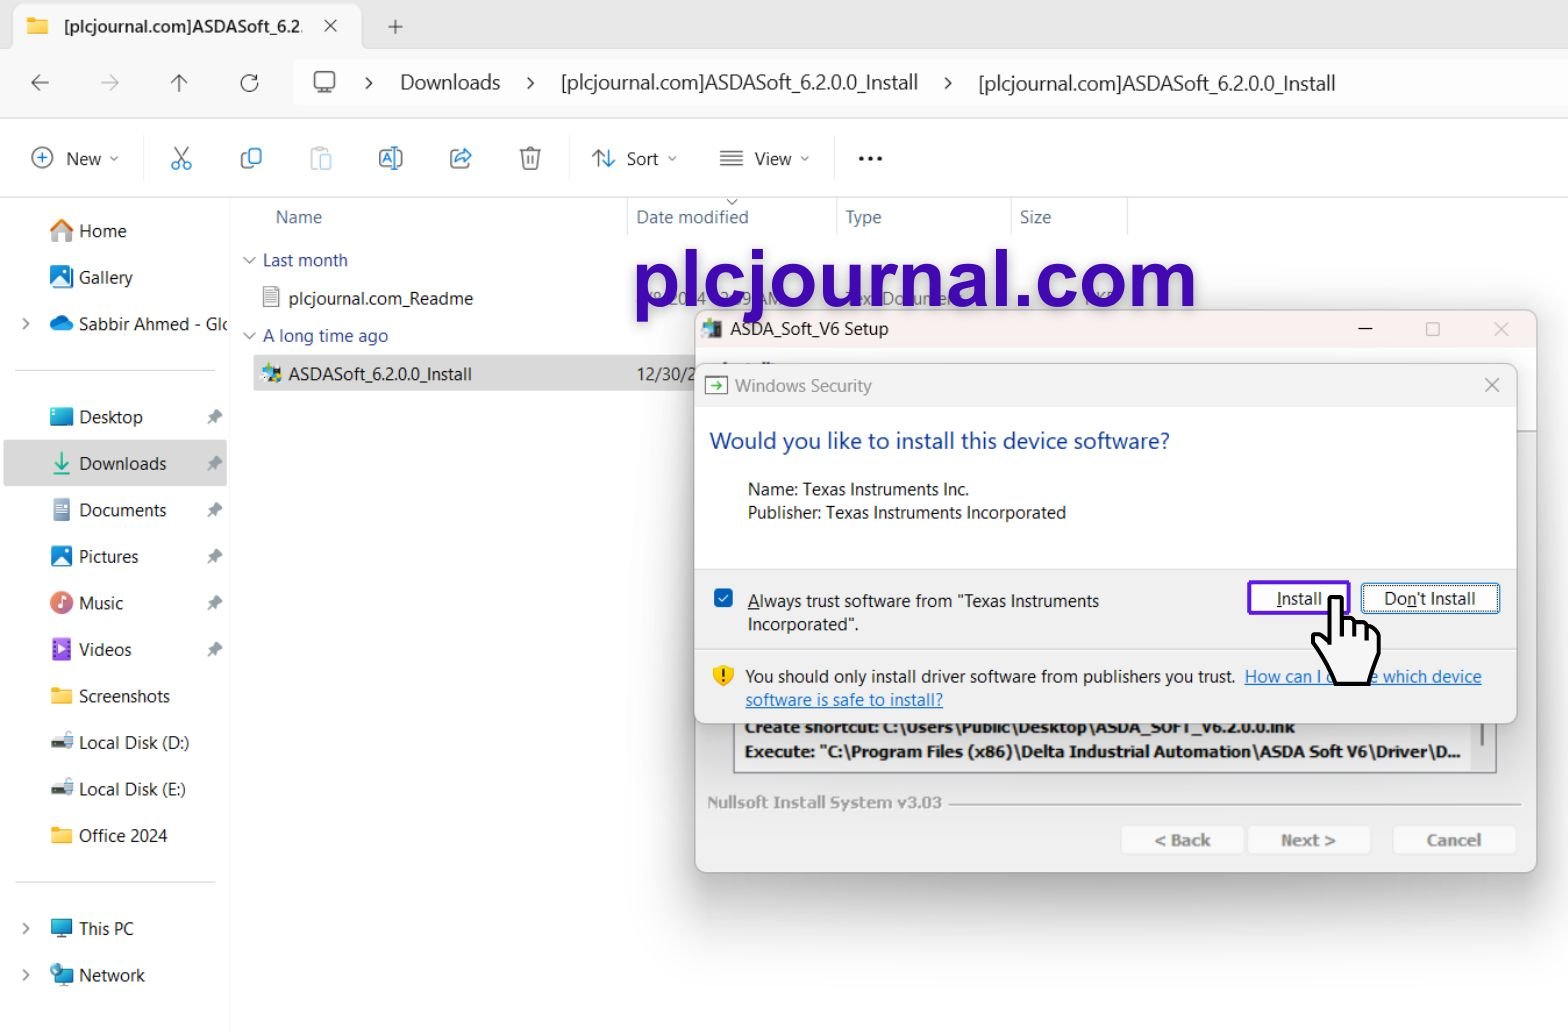Sort files by Size column header
This screenshot has height=1033, width=1568.
(x=1035, y=217)
